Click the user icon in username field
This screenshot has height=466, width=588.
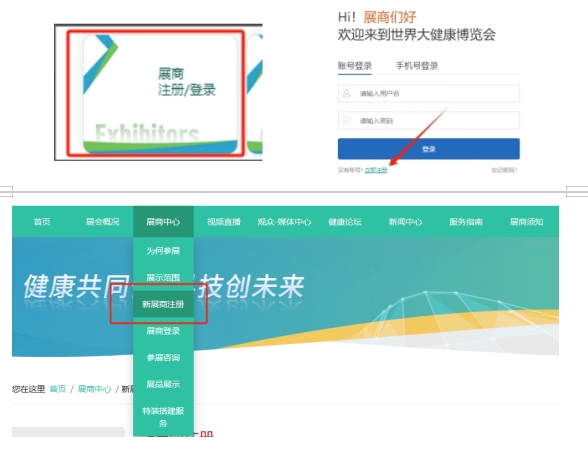pyautogui.click(x=346, y=93)
